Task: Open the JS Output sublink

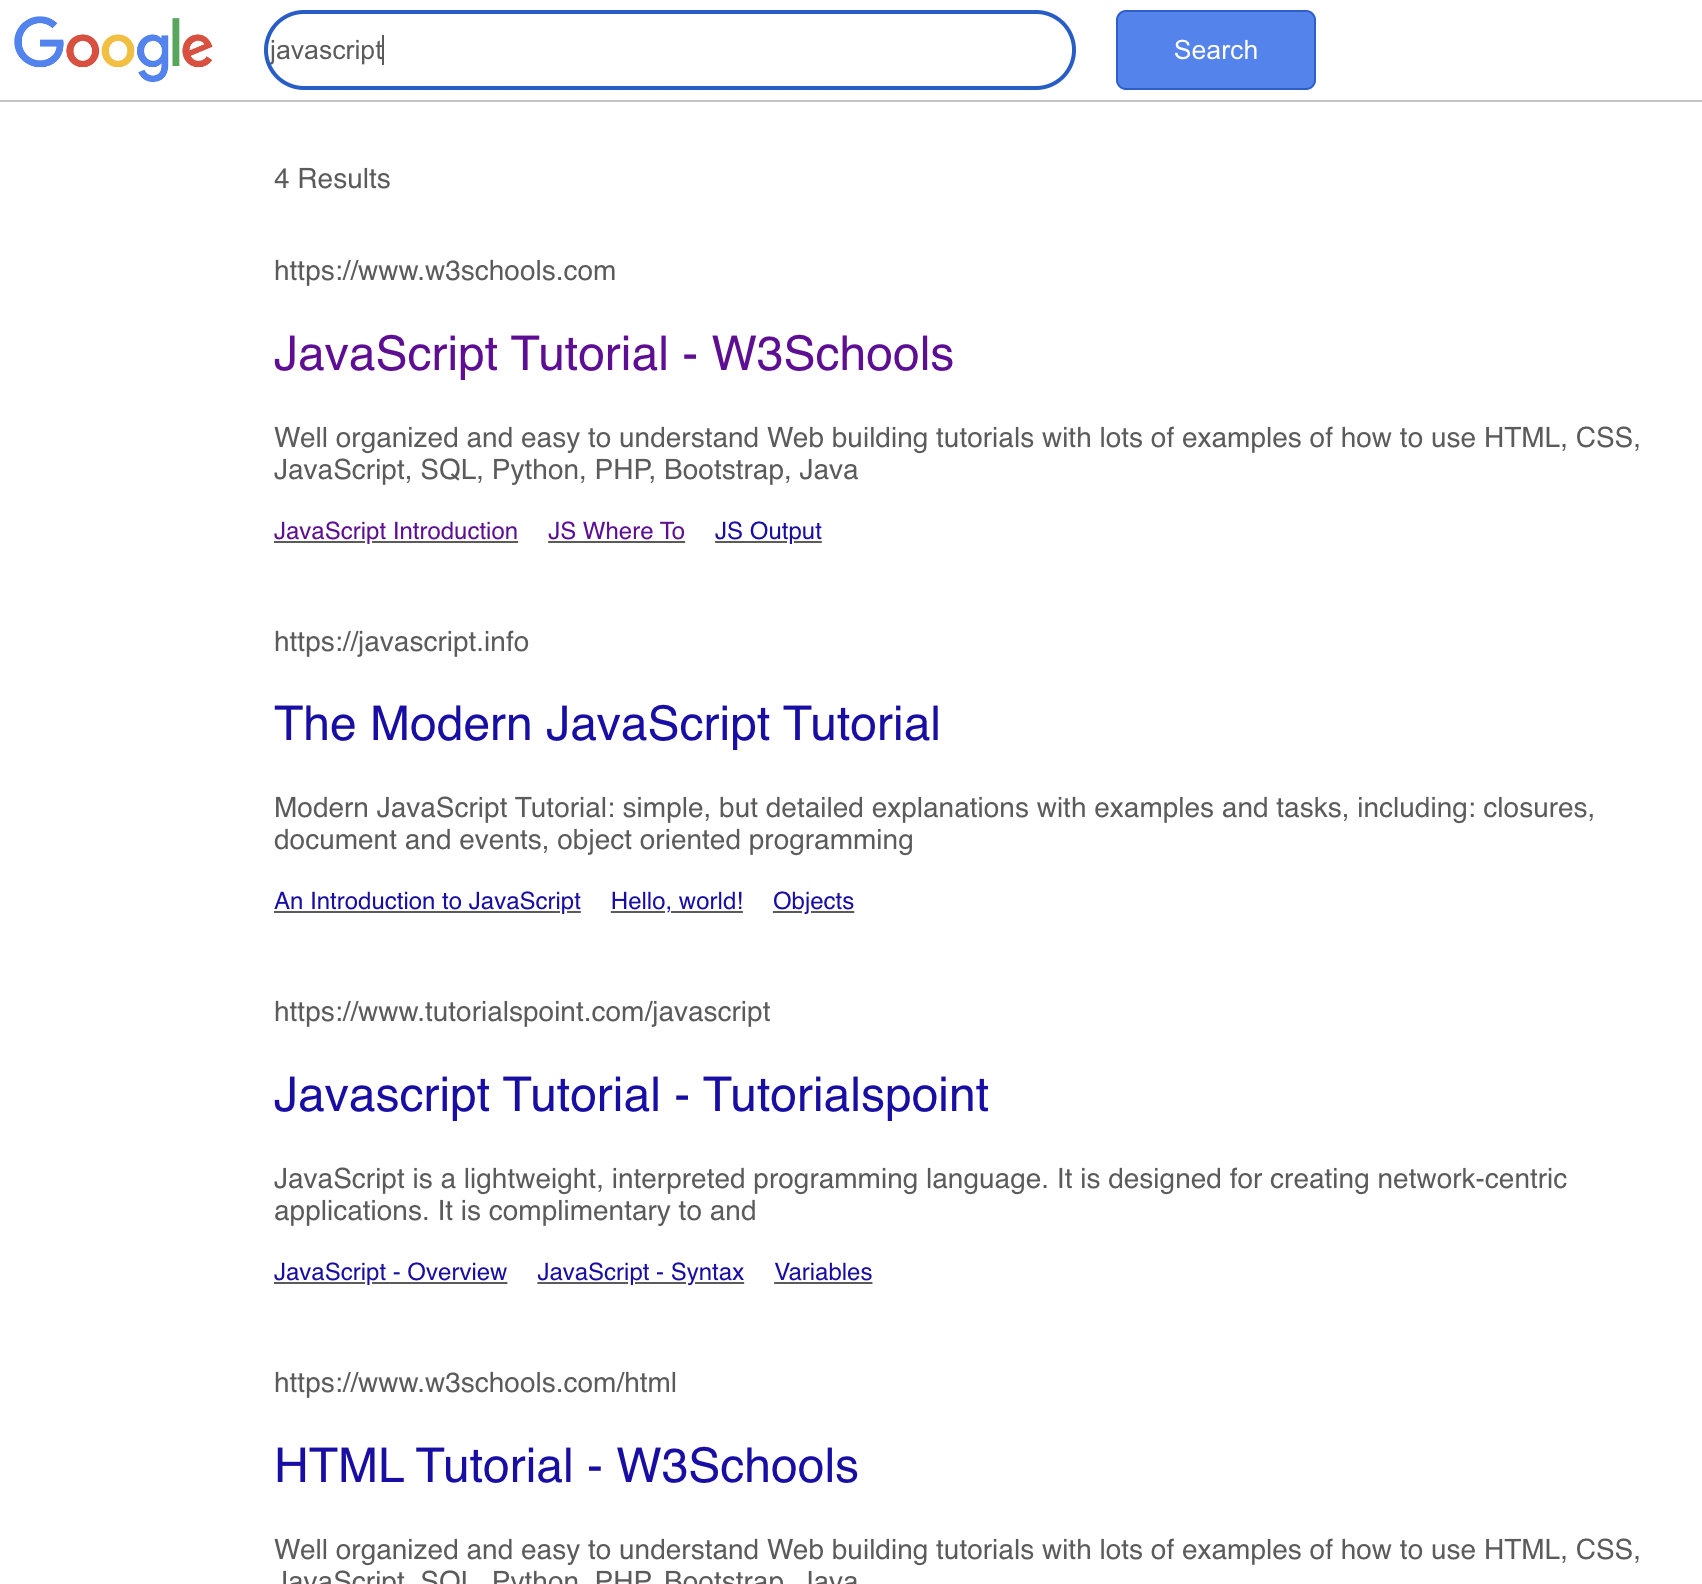Action: [768, 531]
